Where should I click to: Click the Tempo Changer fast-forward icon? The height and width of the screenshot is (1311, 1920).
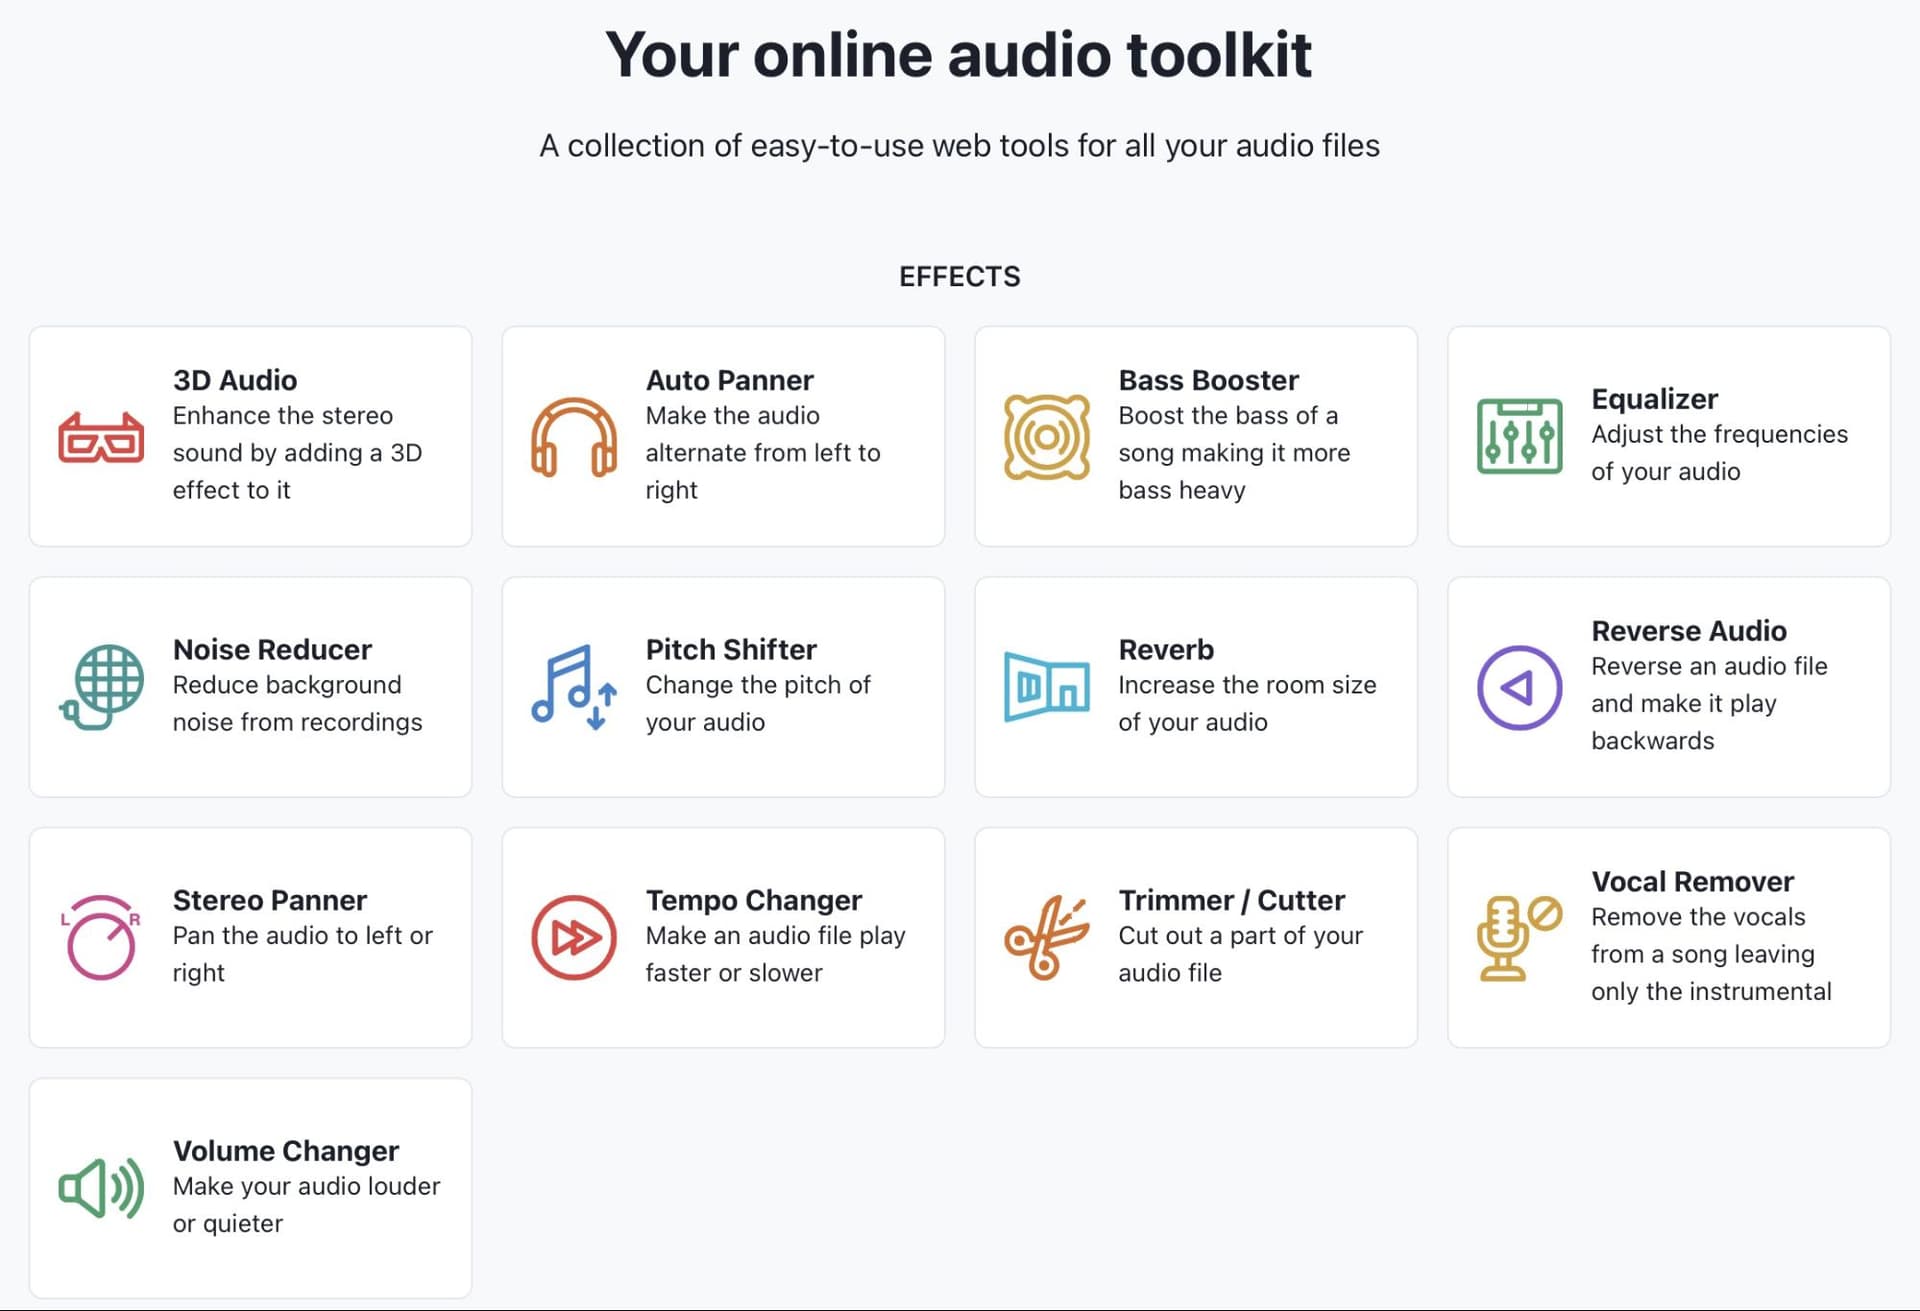coord(573,937)
